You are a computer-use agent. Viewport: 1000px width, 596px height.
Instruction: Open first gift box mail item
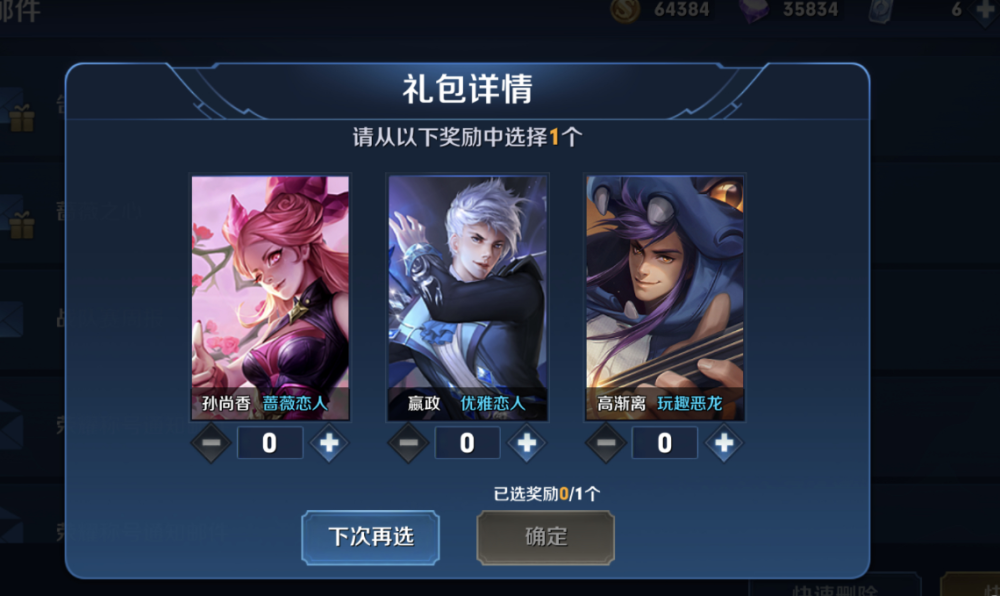pos(22,119)
